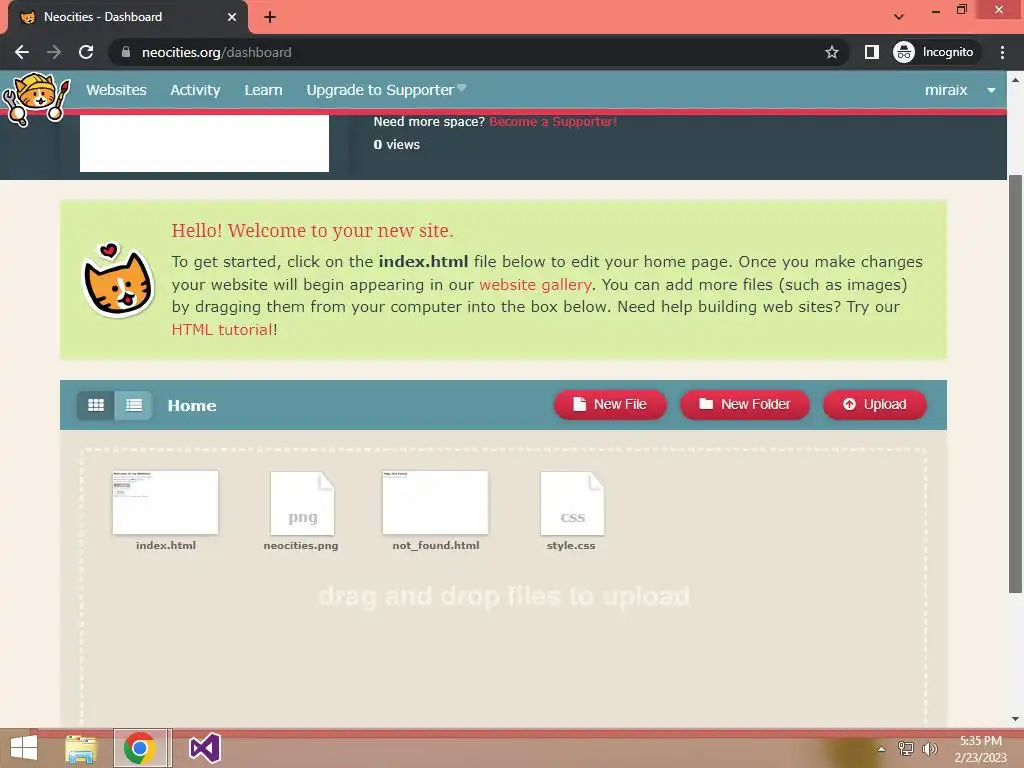
Task: Open Visual Studio from taskbar
Action: click(x=204, y=748)
